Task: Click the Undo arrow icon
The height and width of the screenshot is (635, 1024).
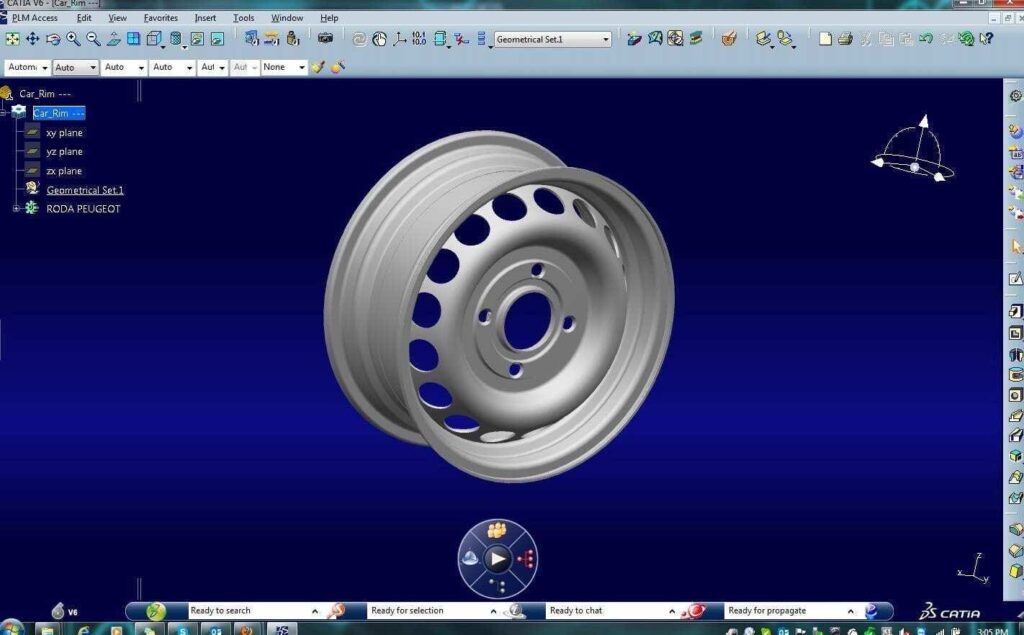Action: tap(926, 39)
